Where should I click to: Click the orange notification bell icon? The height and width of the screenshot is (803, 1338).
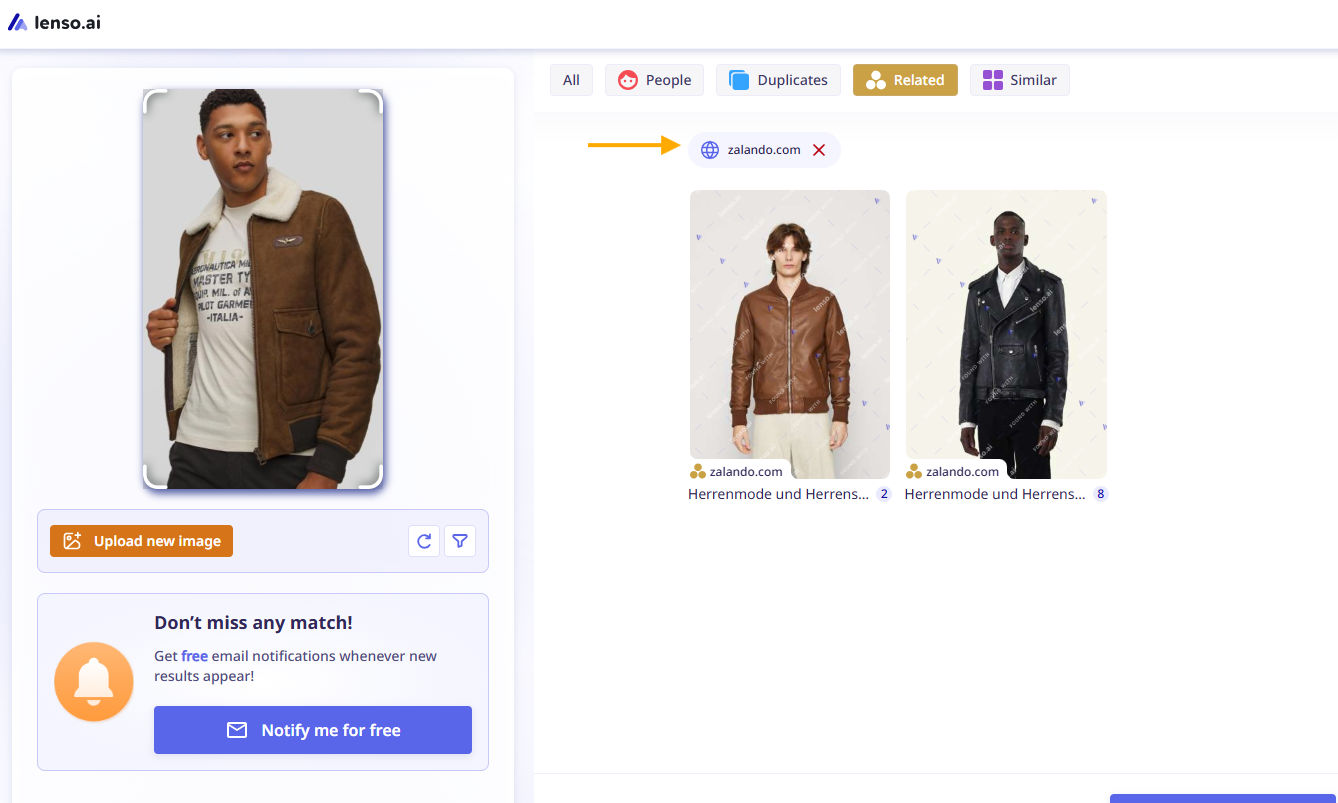(x=94, y=682)
